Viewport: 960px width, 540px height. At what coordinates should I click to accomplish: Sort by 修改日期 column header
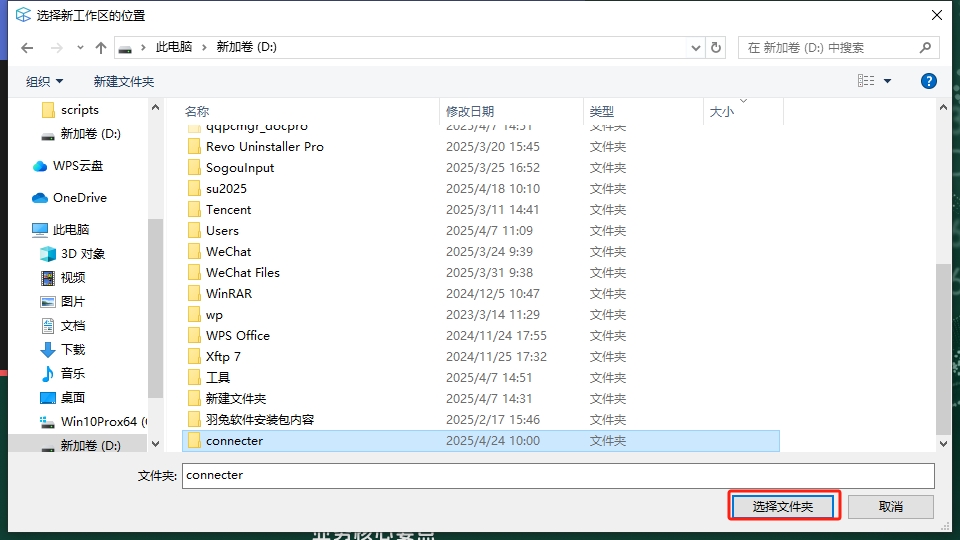tap(470, 112)
